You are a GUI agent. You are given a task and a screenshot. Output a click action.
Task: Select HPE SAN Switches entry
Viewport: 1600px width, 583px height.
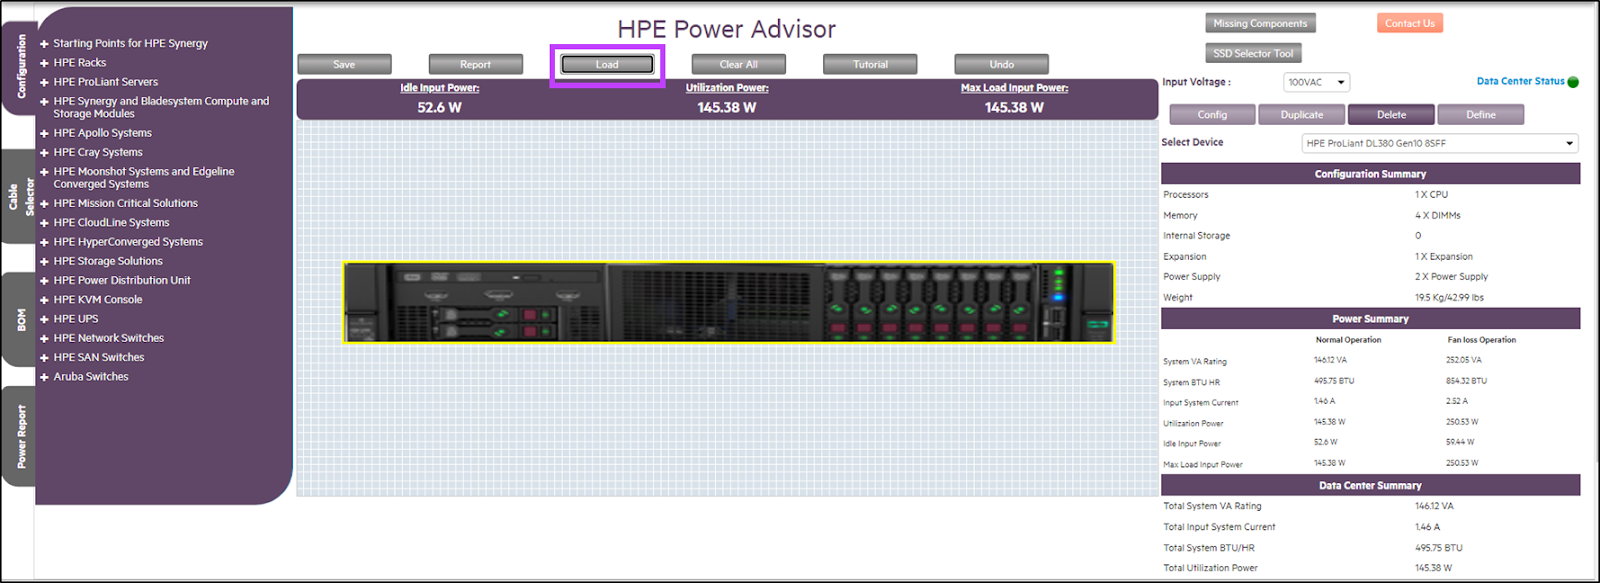click(99, 357)
